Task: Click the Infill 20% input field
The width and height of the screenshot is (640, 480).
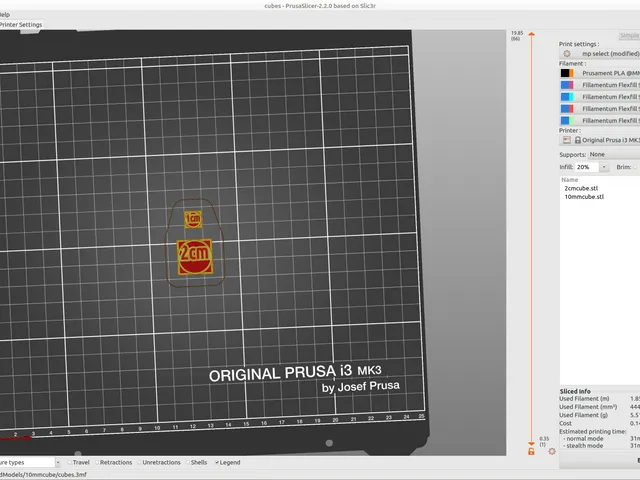Action: pos(587,167)
